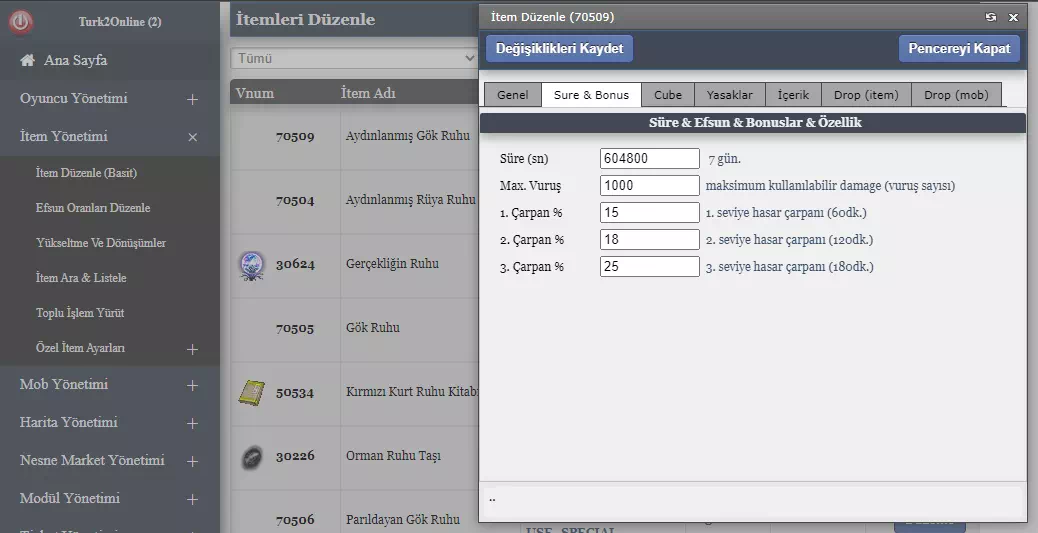Open the Yasaklar tab

pos(730,95)
